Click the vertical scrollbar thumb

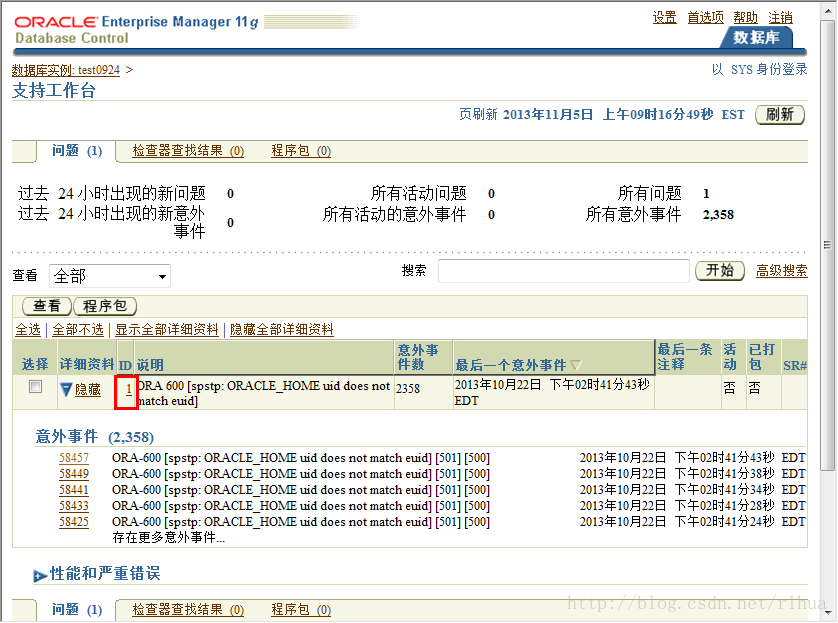pyautogui.click(x=828, y=246)
